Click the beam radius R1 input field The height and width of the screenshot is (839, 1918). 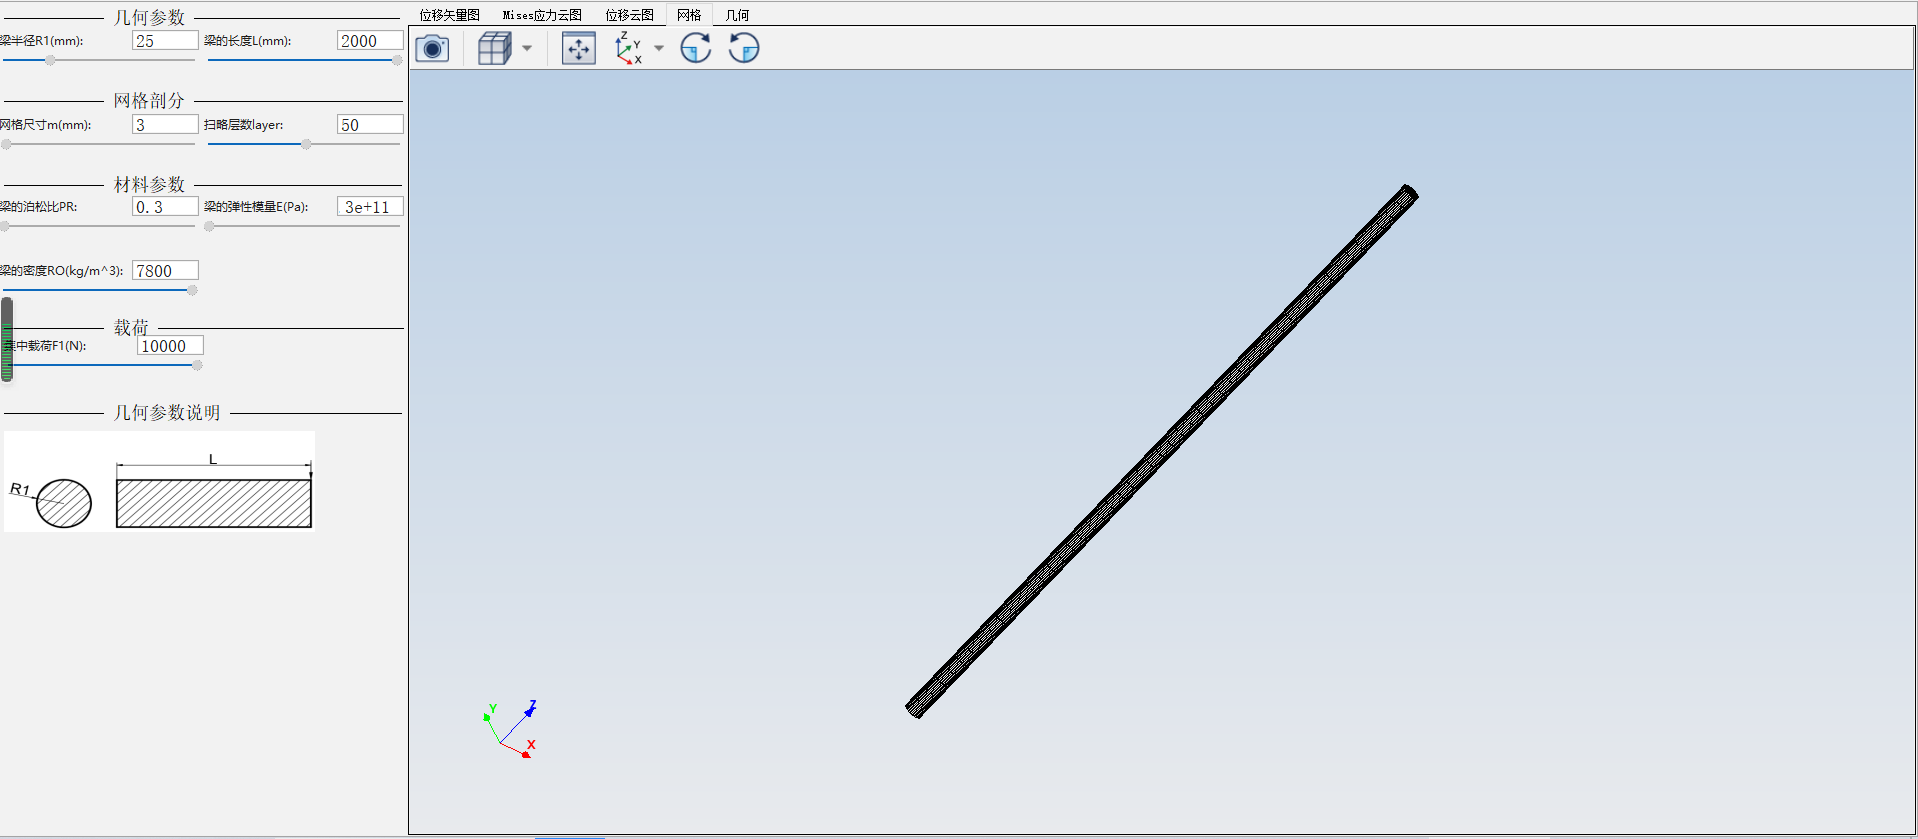pyautogui.click(x=165, y=41)
